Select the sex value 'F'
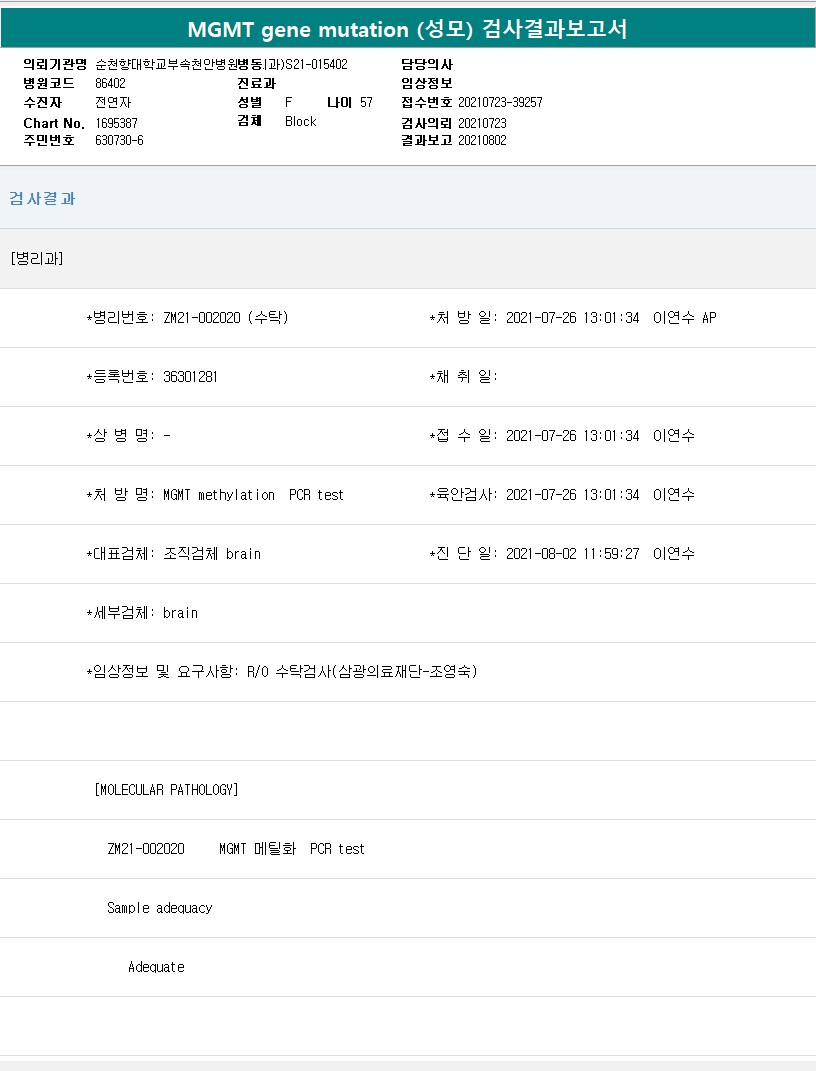This screenshot has width=816, height=1071. tap(288, 102)
